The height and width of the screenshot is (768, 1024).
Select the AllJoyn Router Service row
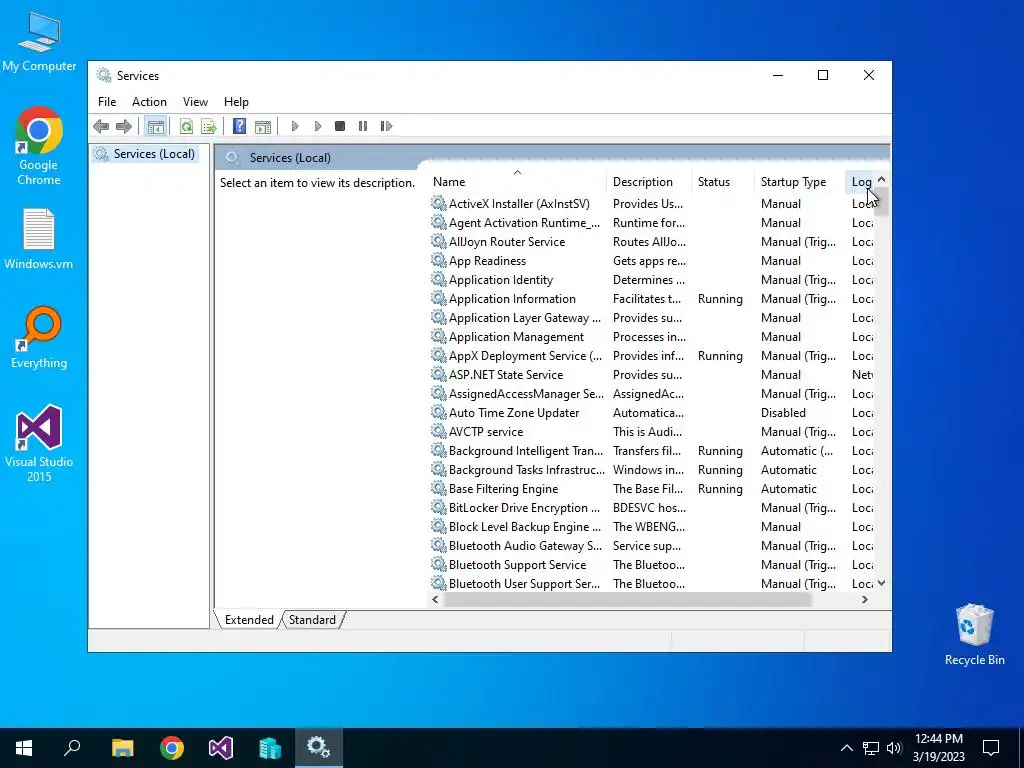tap(652, 242)
